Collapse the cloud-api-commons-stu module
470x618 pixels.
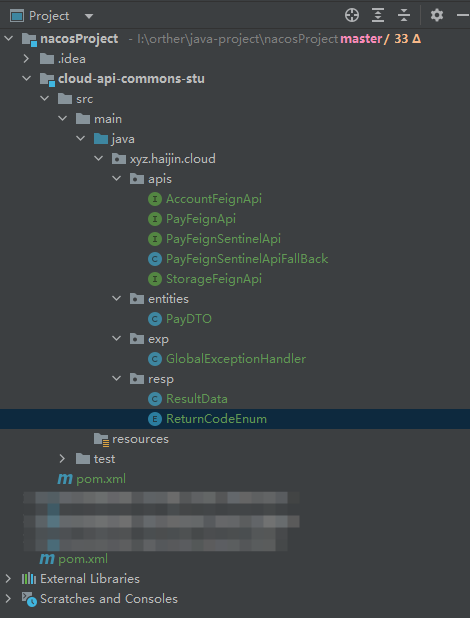pyautogui.click(x=26, y=78)
